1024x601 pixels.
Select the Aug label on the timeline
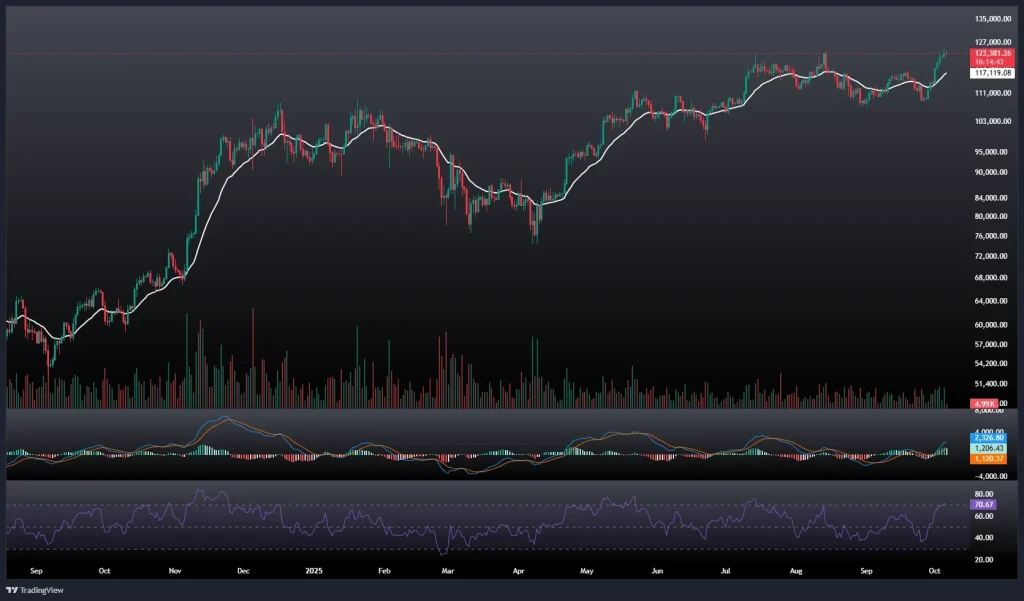796,574
